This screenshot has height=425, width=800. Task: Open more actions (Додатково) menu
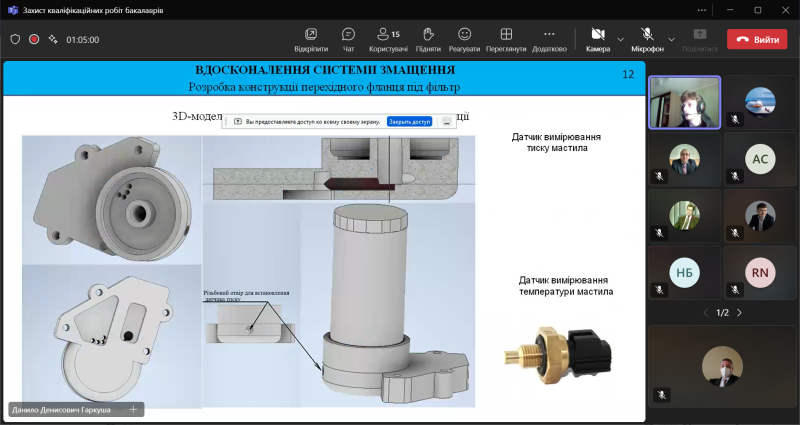[x=549, y=39]
